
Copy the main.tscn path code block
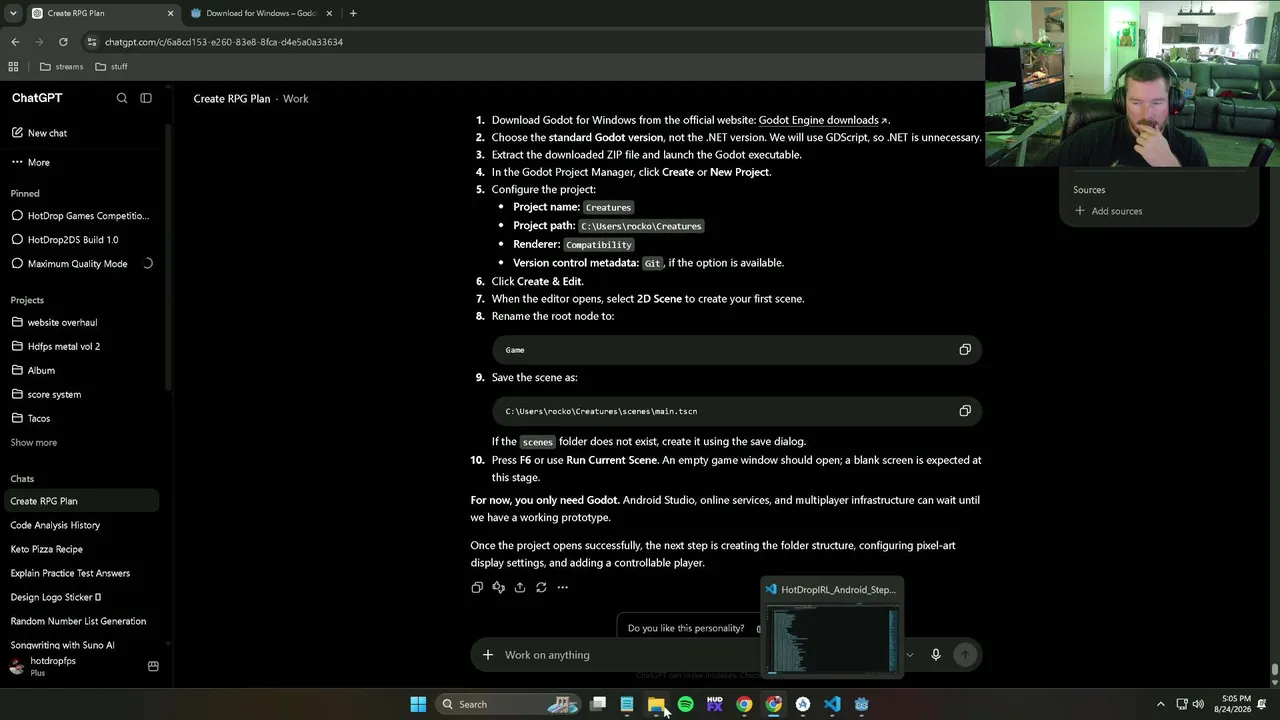coord(965,411)
